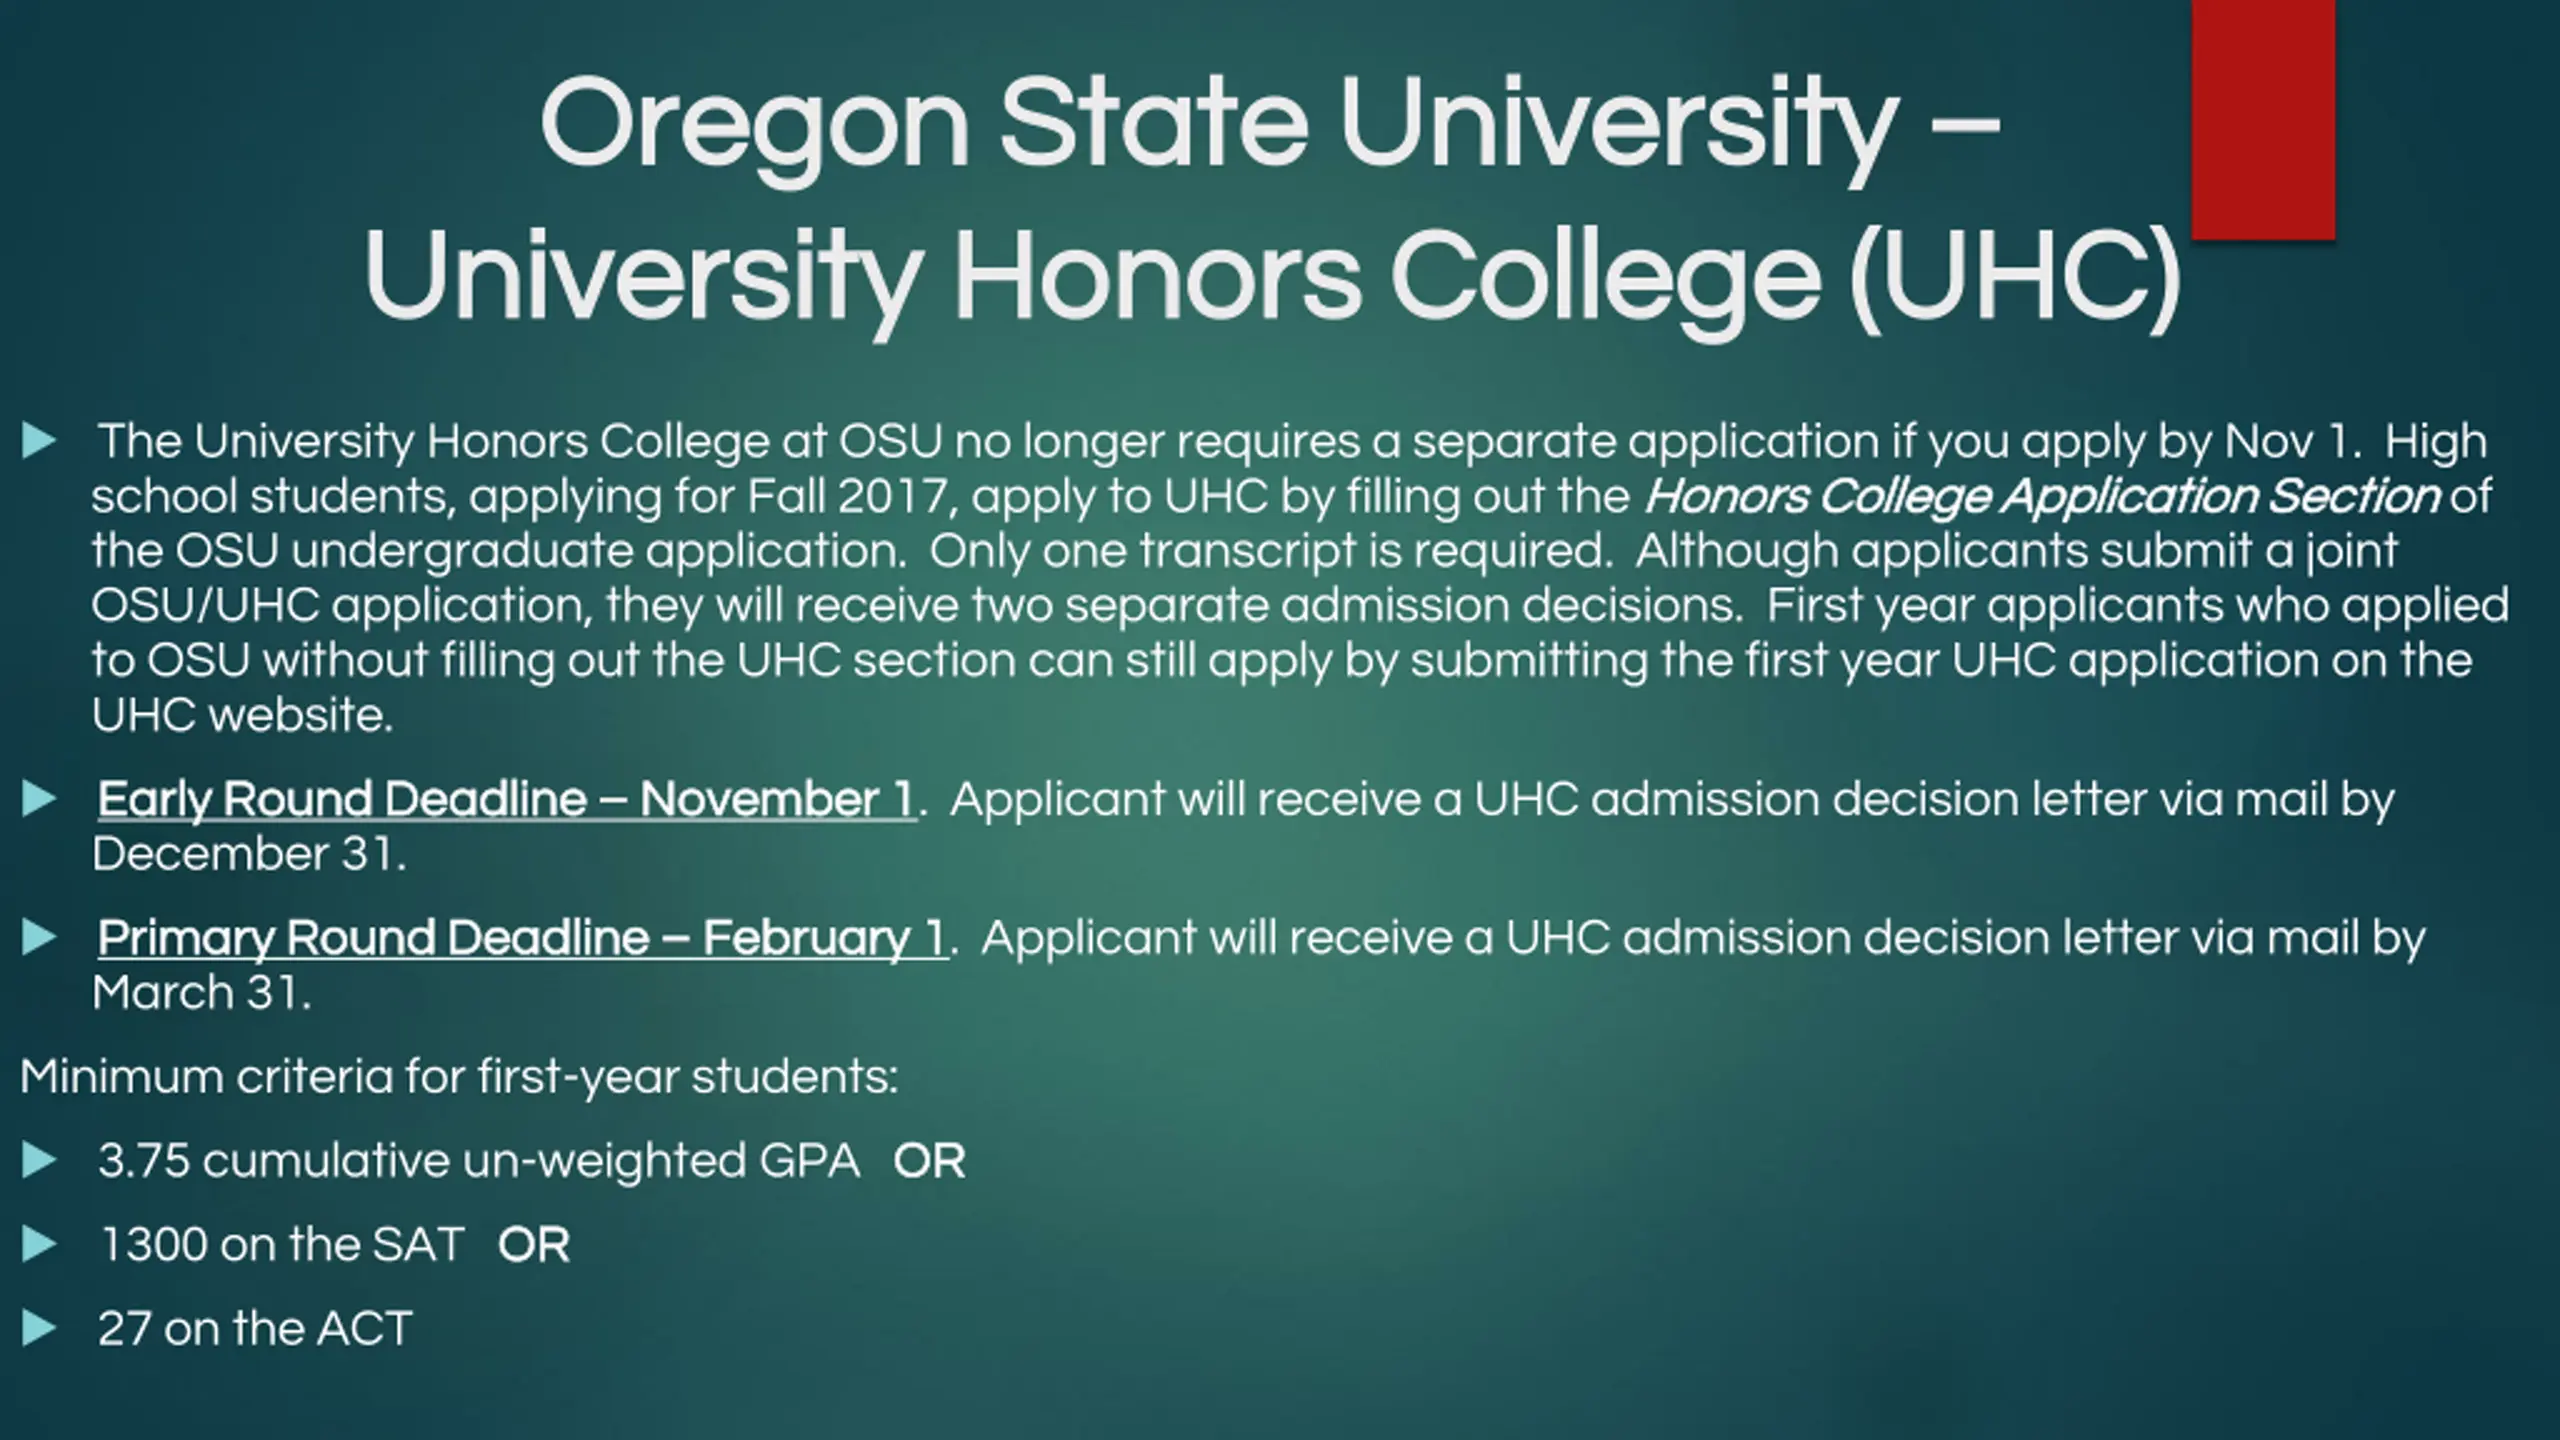
Task: Click the '3.75 cumulative un-weighted GPA' text
Action: coord(479,1161)
